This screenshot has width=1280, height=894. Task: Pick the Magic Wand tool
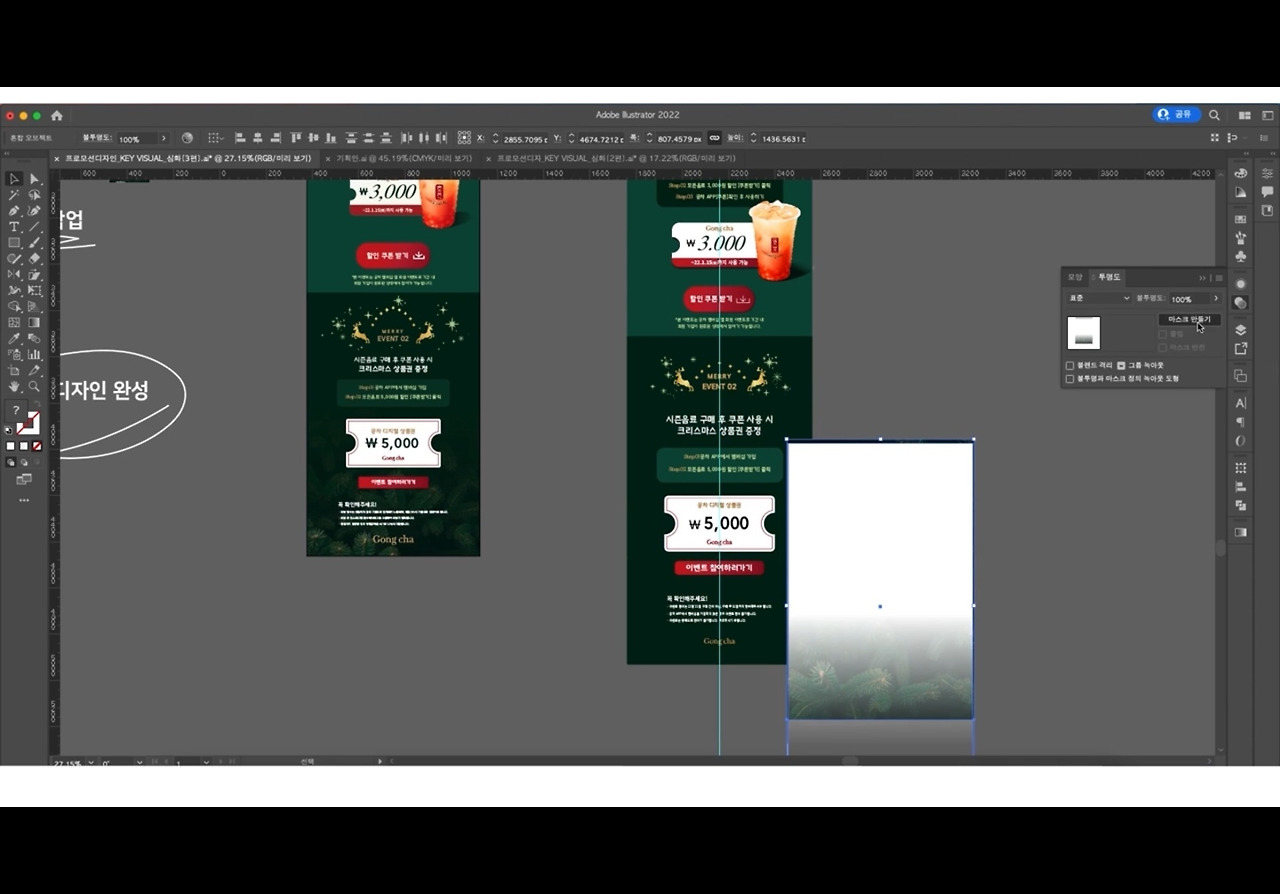pyautogui.click(x=15, y=195)
